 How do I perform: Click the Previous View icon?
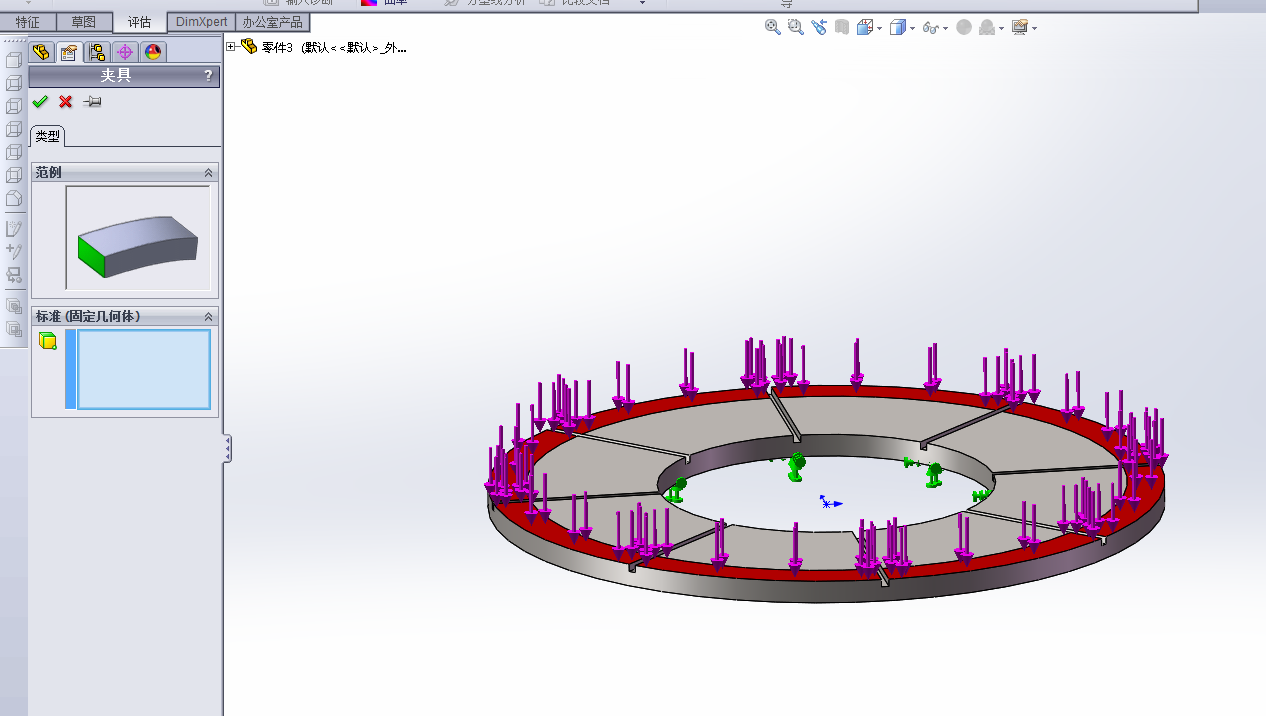click(819, 27)
